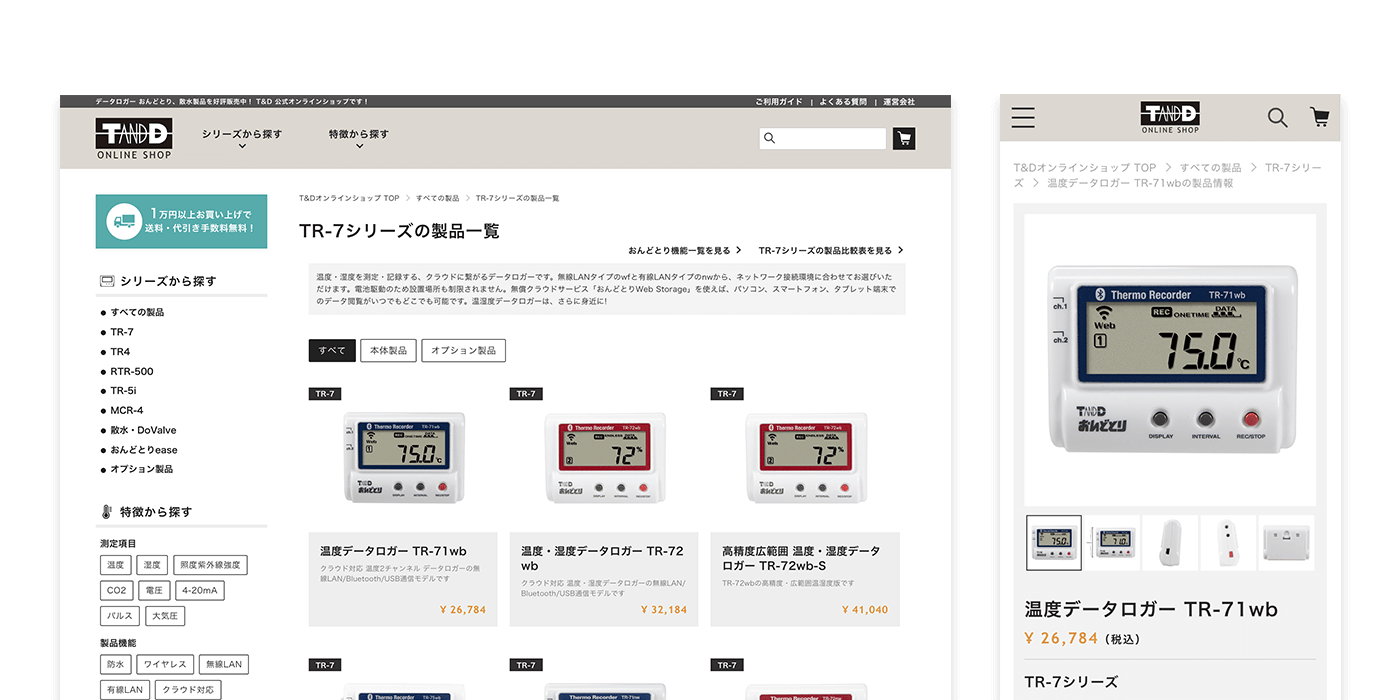Expand the シリーズから探す header menu
This screenshot has height=700, width=1400.
(242, 139)
